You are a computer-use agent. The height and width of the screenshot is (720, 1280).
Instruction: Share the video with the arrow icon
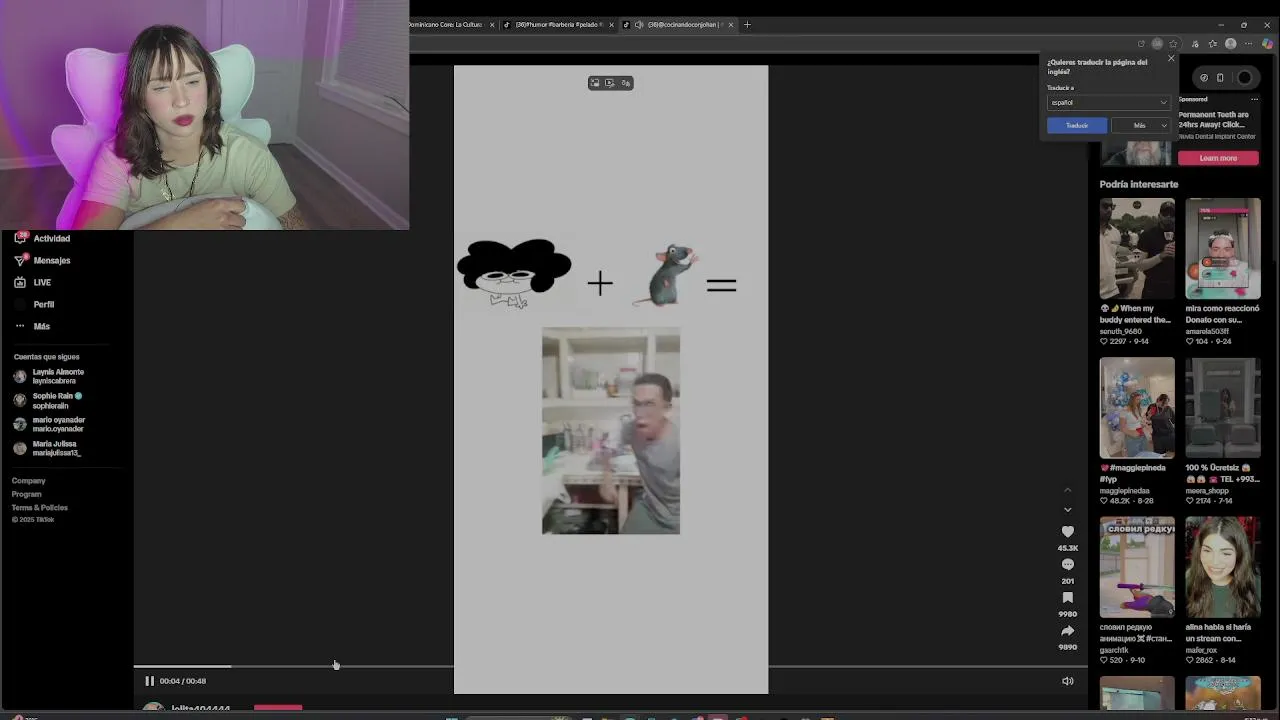pos(1067,631)
